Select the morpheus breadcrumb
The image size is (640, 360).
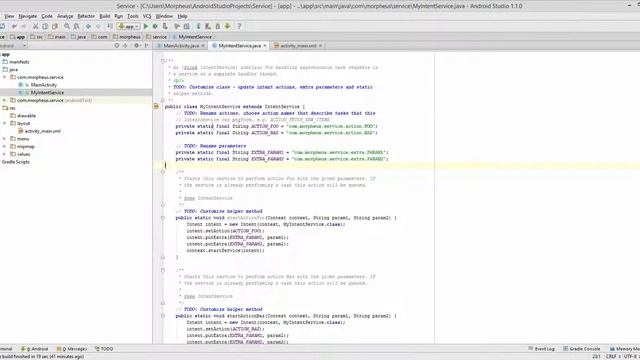[127, 37]
